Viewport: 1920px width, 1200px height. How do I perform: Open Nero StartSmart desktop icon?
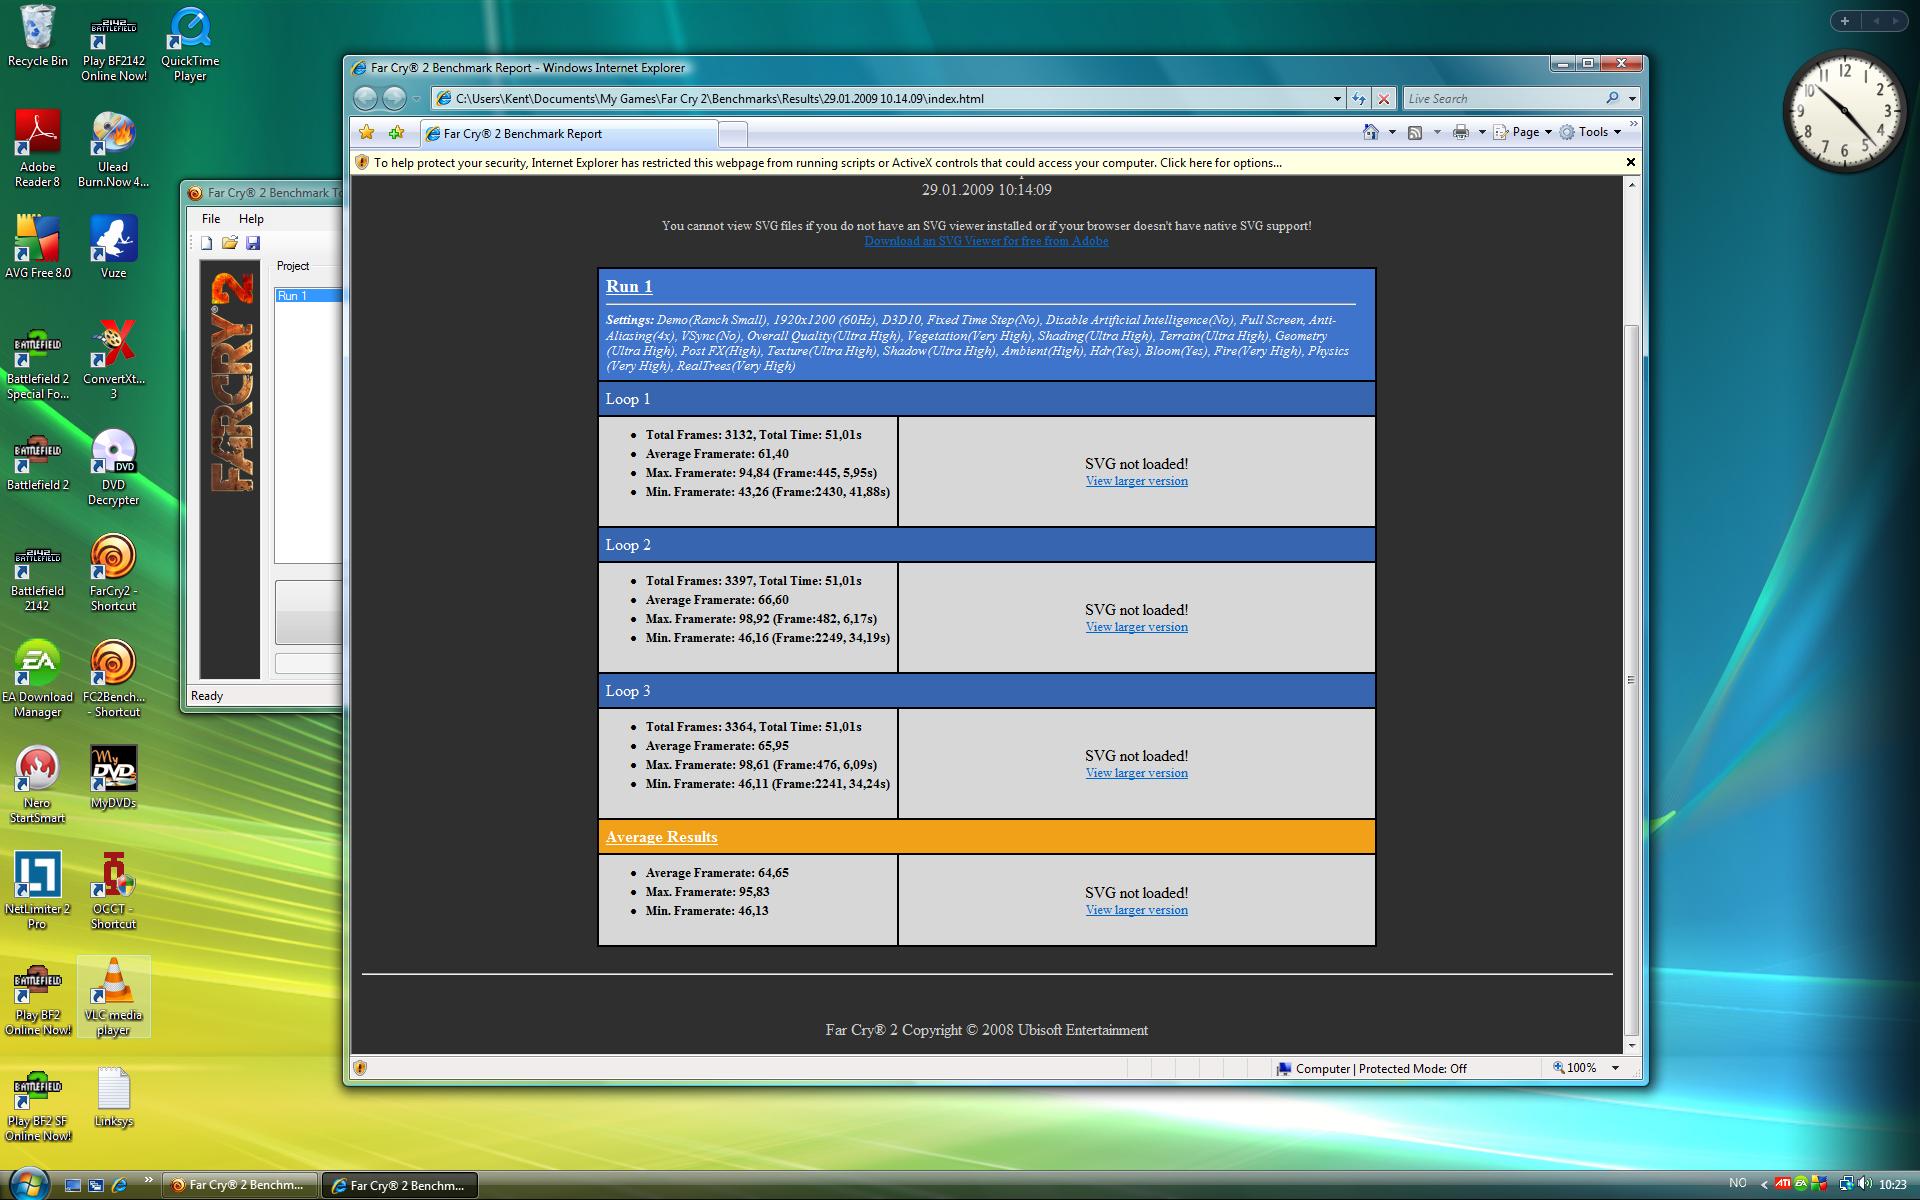pos(38,785)
